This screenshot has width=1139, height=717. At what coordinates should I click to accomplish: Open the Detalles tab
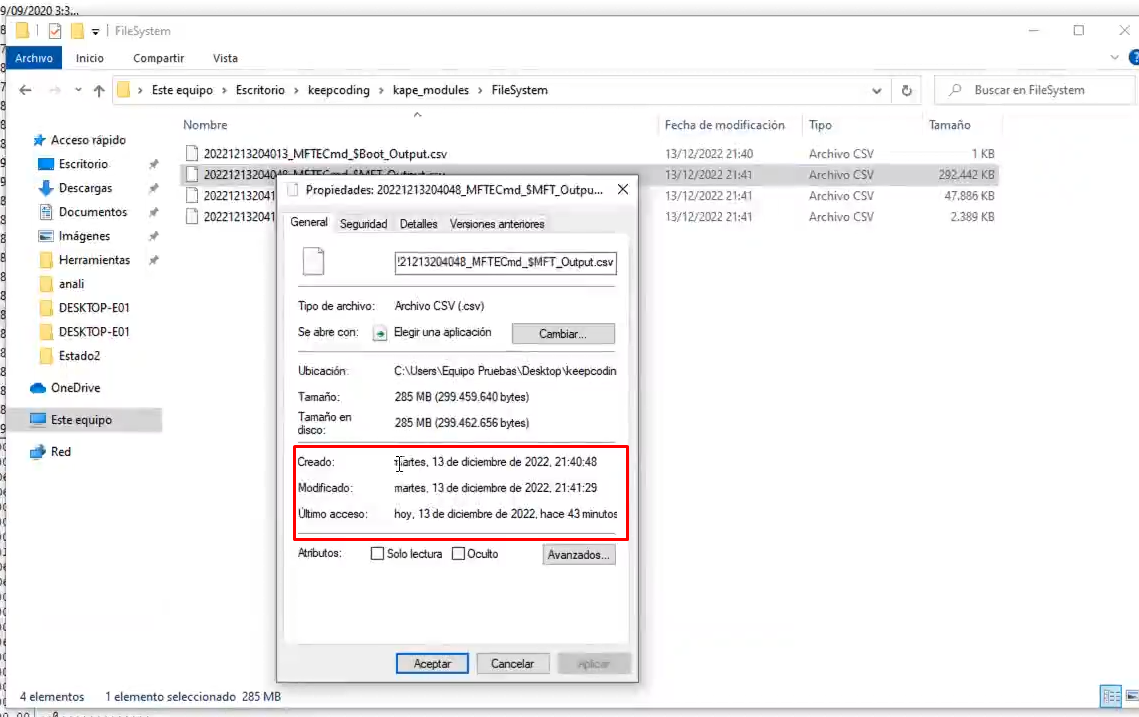tap(418, 224)
